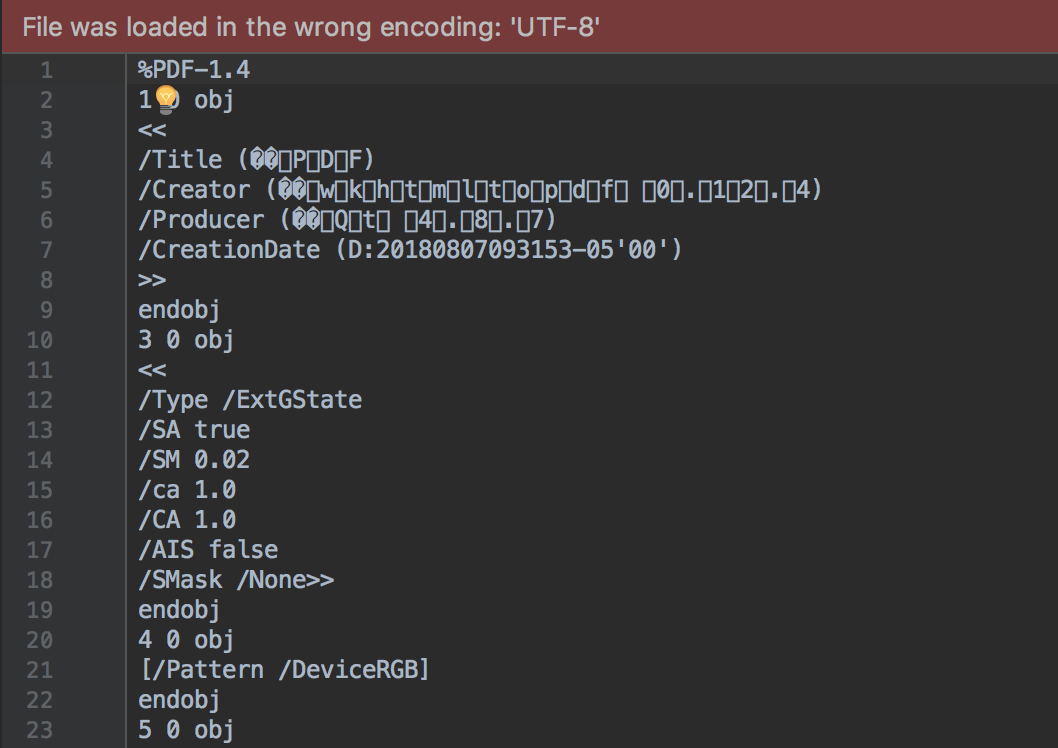Click the /SM 0.02 value

[x=195, y=459]
